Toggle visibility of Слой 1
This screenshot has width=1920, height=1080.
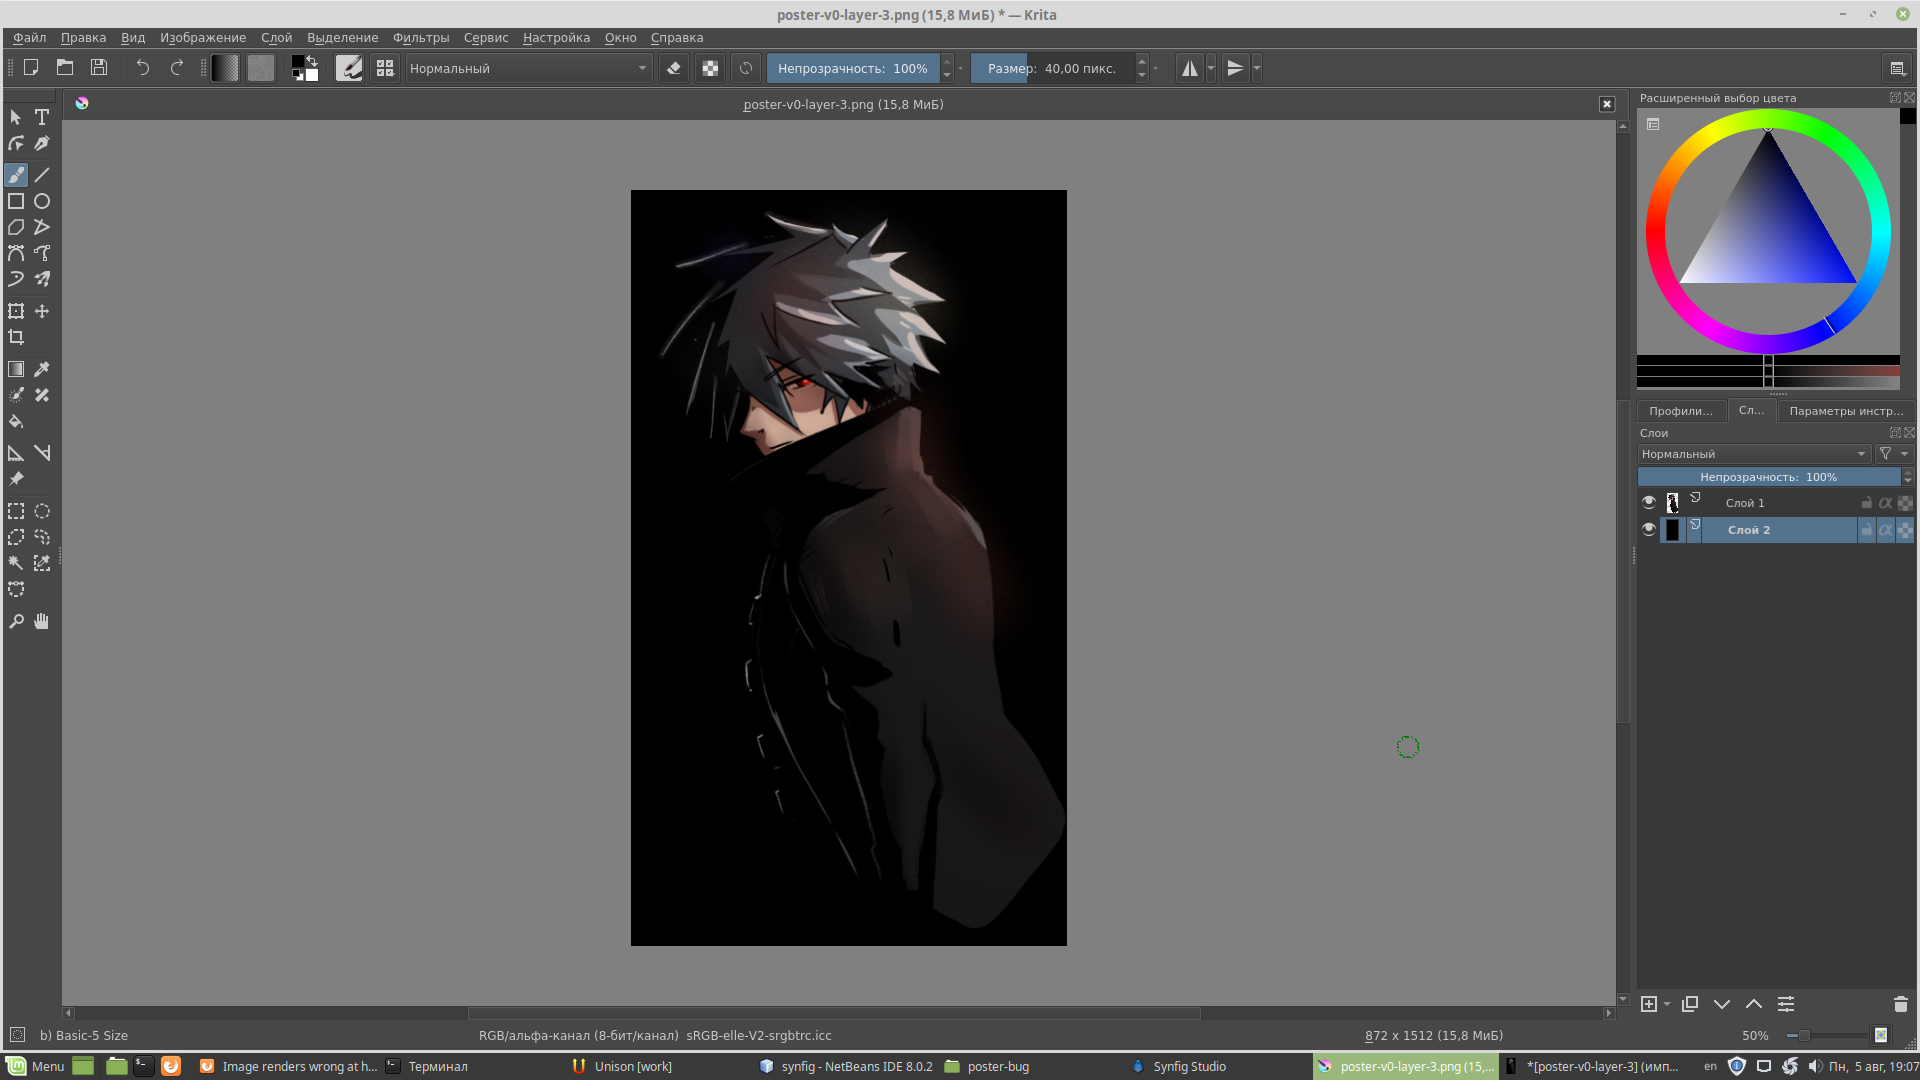pyautogui.click(x=1649, y=502)
